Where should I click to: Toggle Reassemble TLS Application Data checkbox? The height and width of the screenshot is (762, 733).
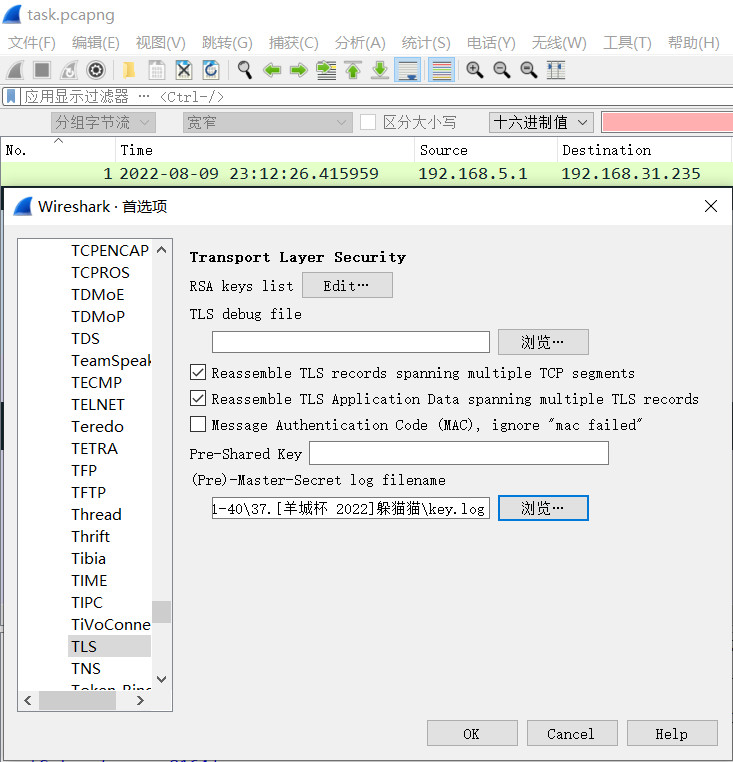(198, 398)
